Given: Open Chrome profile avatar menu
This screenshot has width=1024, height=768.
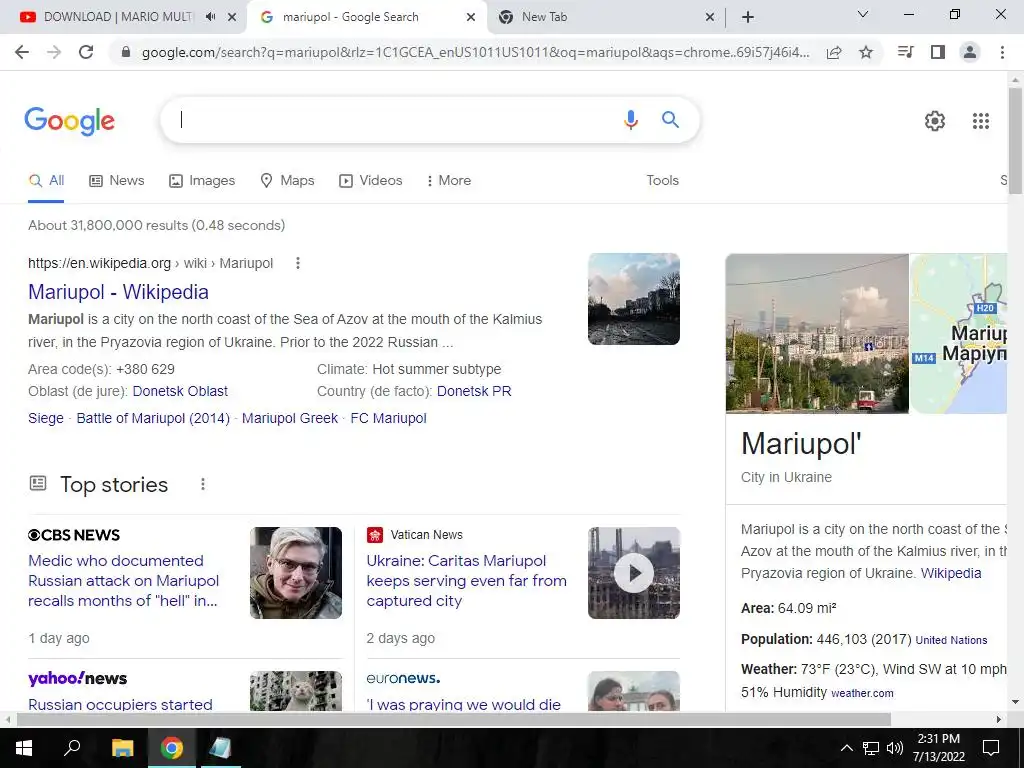Looking at the screenshot, I should (970, 52).
